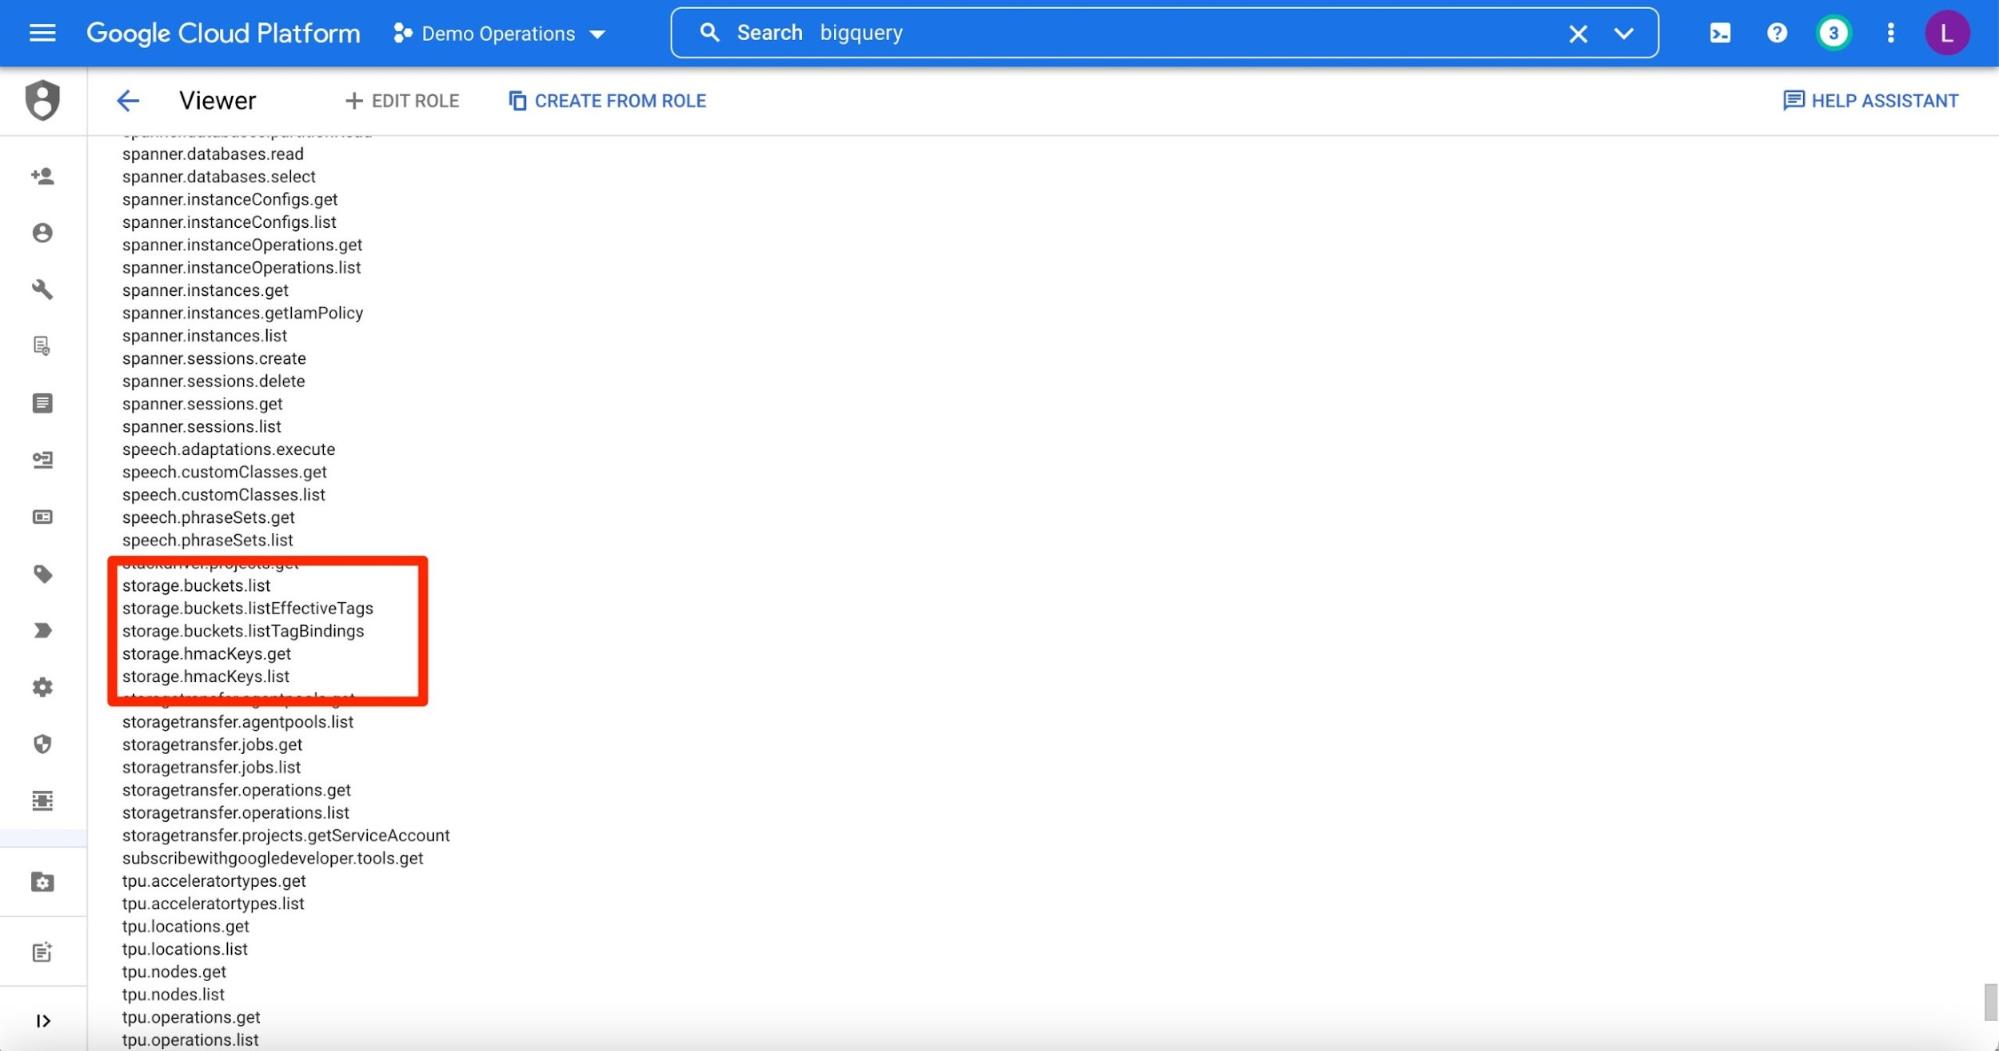The width and height of the screenshot is (1999, 1051).
Task: Click Create From Role button
Action: [607, 101]
